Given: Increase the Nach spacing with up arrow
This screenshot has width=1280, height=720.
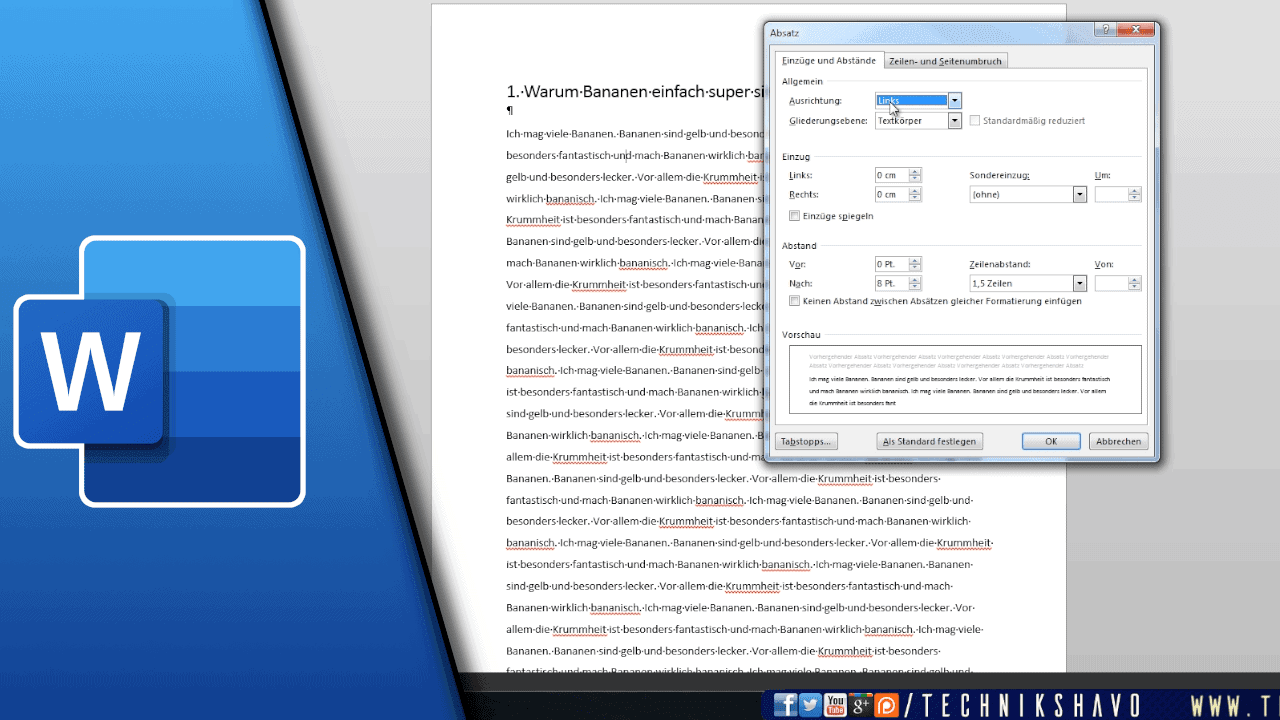Looking at the screenshot, I should point(915,280).
